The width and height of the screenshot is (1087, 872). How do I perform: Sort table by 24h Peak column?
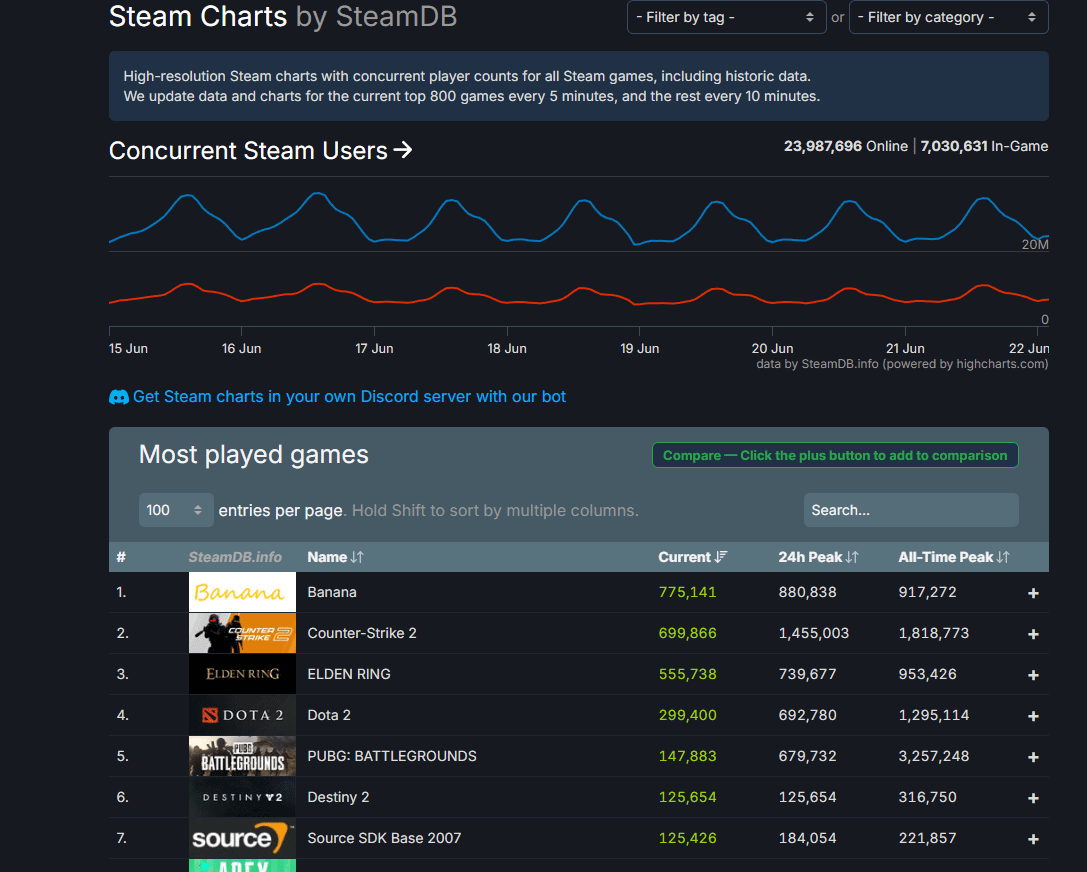818,557
